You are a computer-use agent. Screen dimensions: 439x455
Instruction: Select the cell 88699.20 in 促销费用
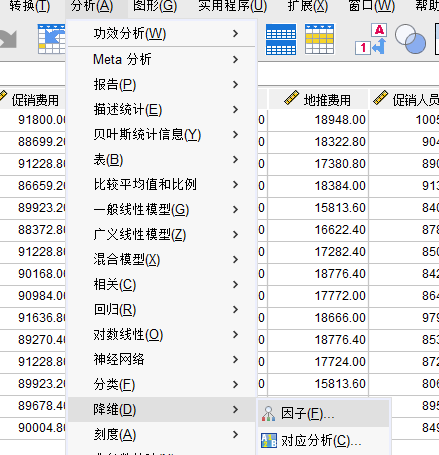33,142
